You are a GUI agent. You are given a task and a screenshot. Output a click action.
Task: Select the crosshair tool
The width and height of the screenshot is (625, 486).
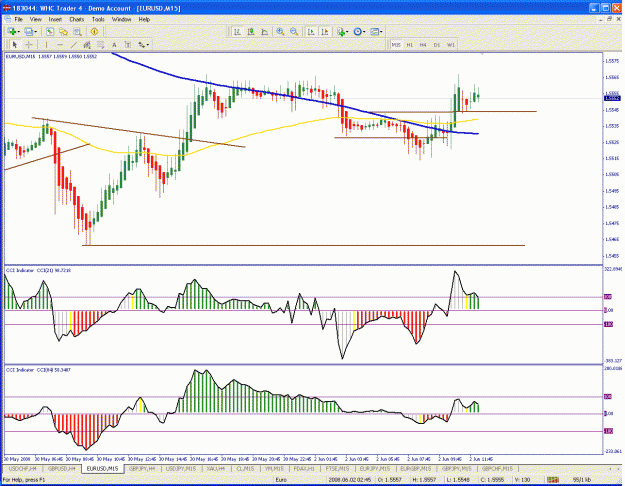pos(29,45)
